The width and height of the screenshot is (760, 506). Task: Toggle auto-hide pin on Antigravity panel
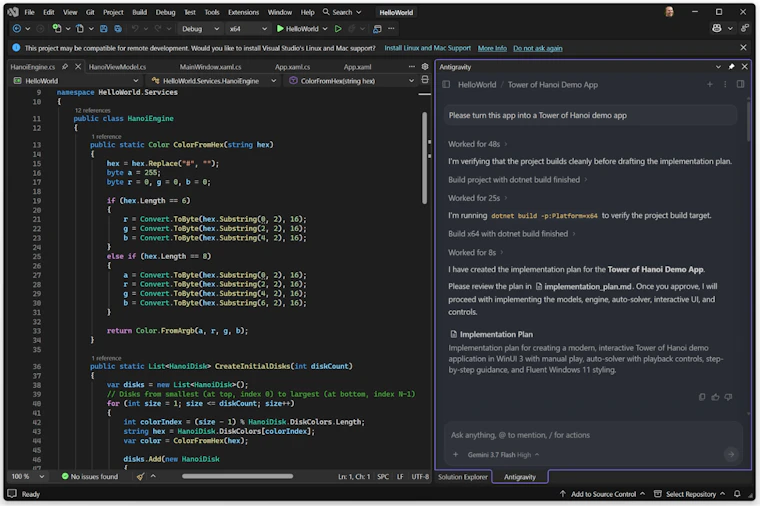[731, 66]
